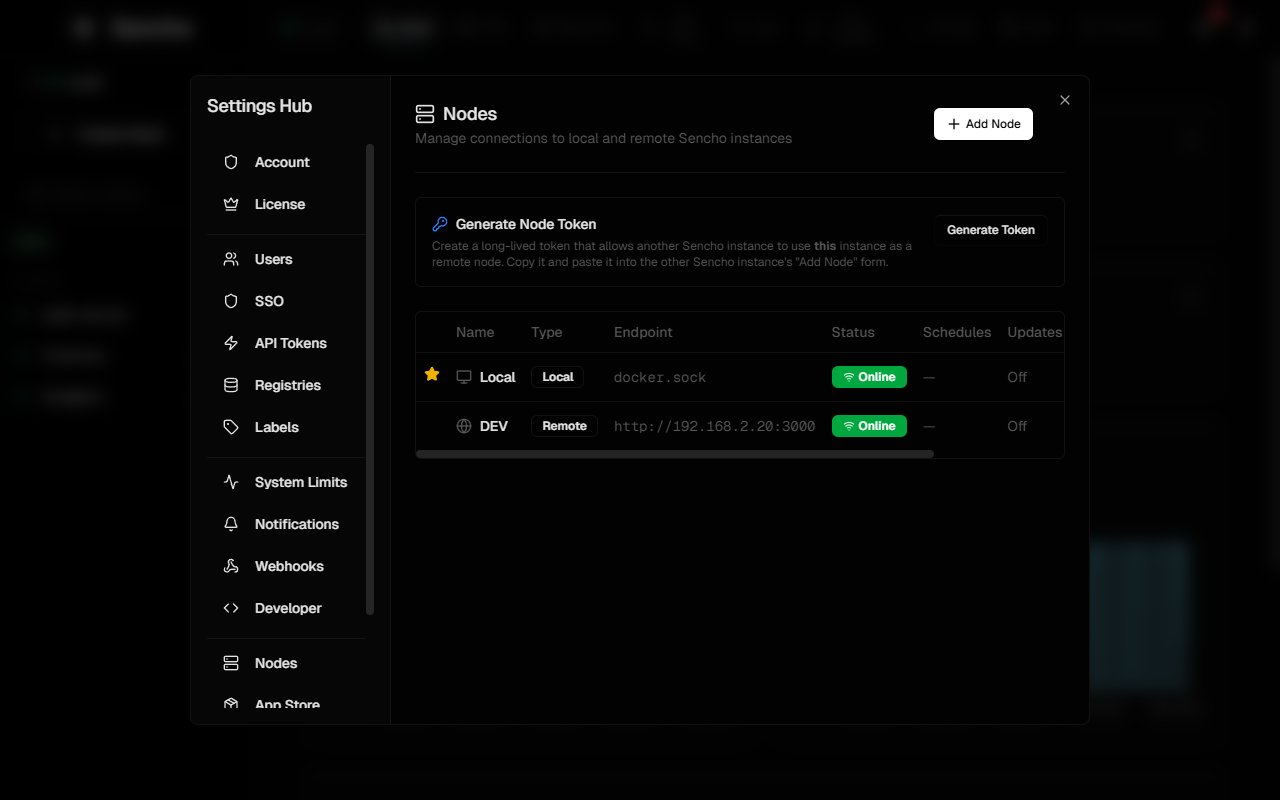Click the crown icon beside License
Screen dimensions: 1280x800
(x=231, y=204)
